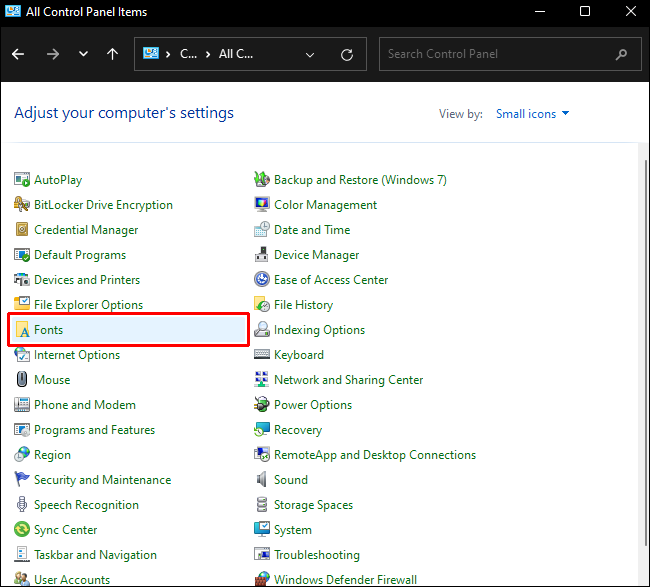The height and width of the screenshot is (587, 650).
Task: Select the Mouse icon
Action: click(x=23, y=380)
